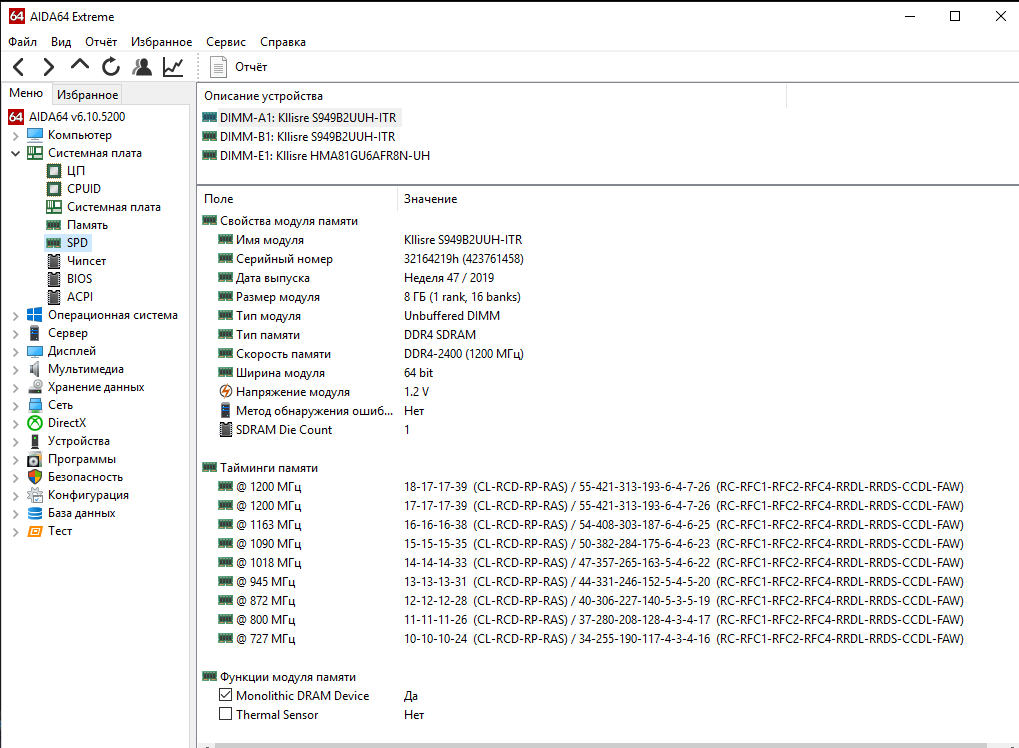Select DIMM-E1: Kllisre HMA81GU6AFR8N-UH device
Image resolution: width=1019 pixels, height=748 pixels.
click(316, 156)
